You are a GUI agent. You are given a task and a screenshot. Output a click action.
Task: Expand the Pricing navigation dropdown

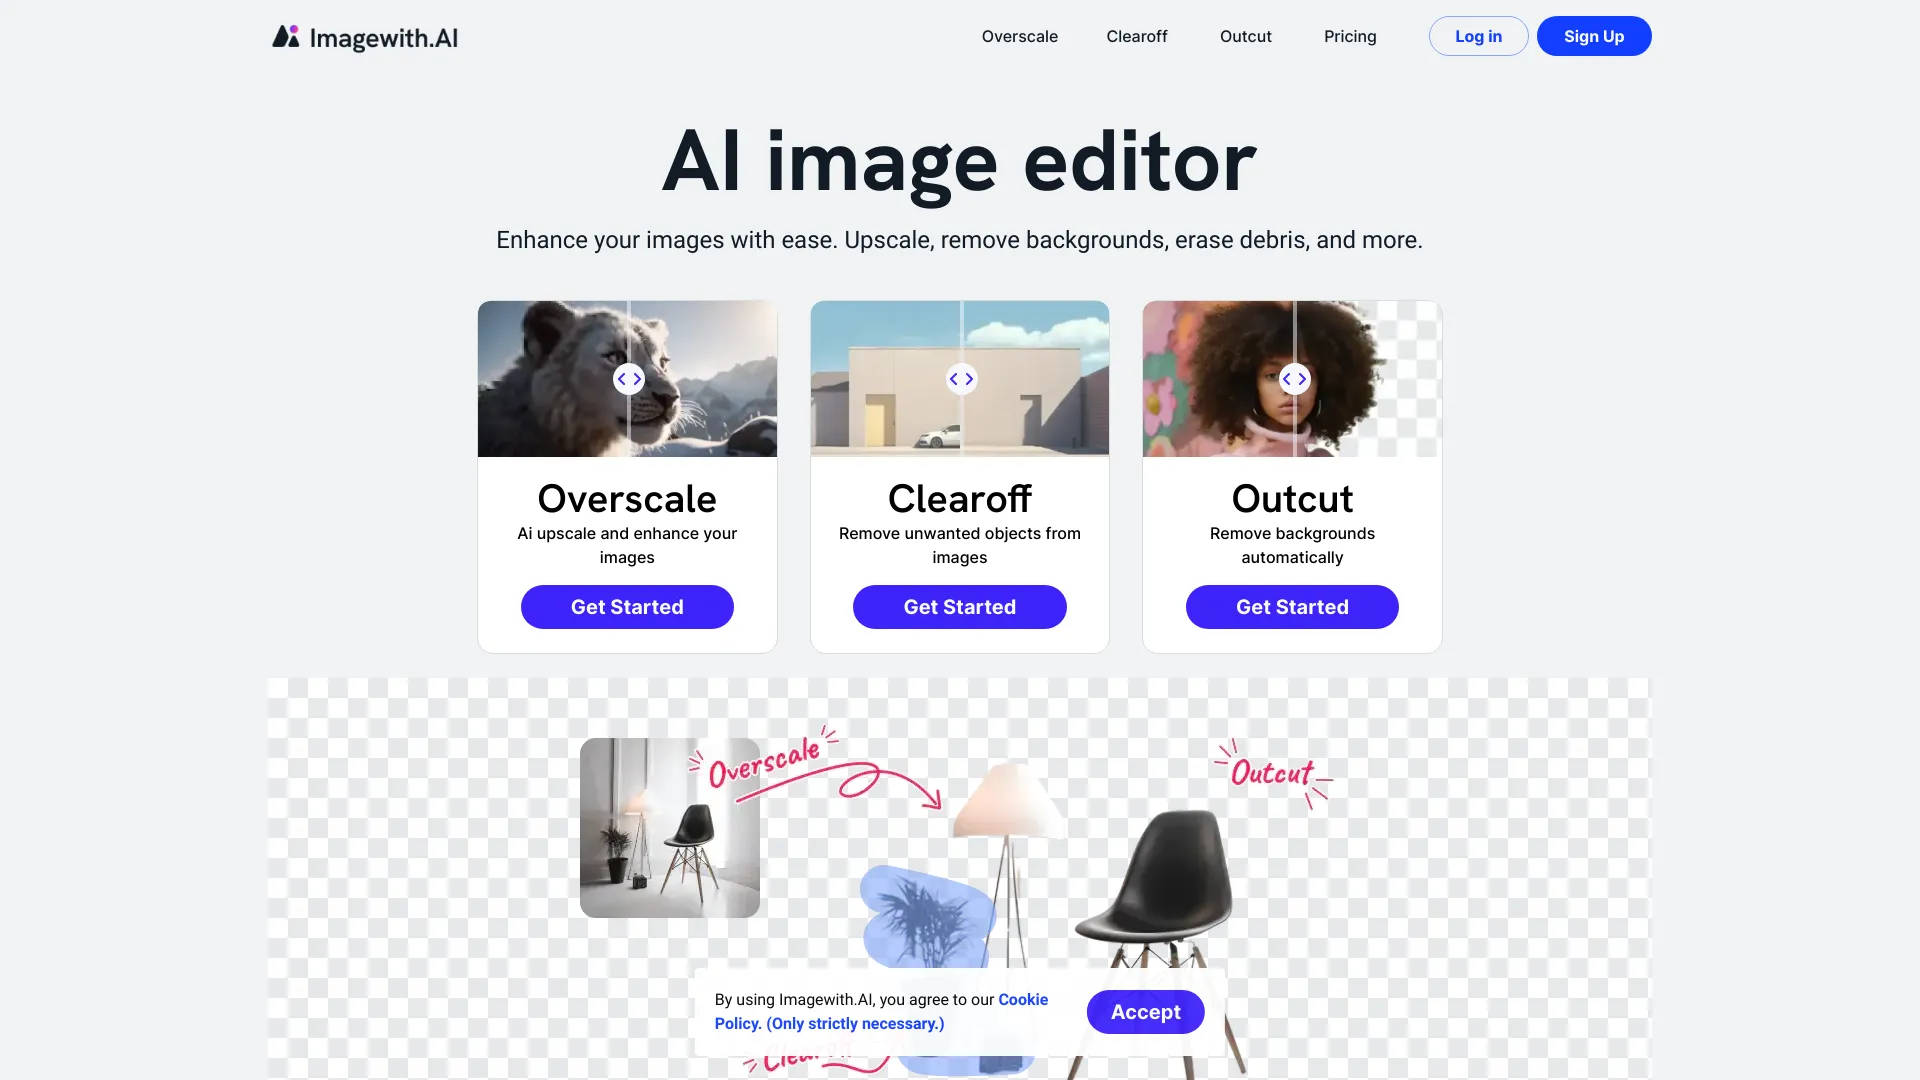click(1349, 36)
